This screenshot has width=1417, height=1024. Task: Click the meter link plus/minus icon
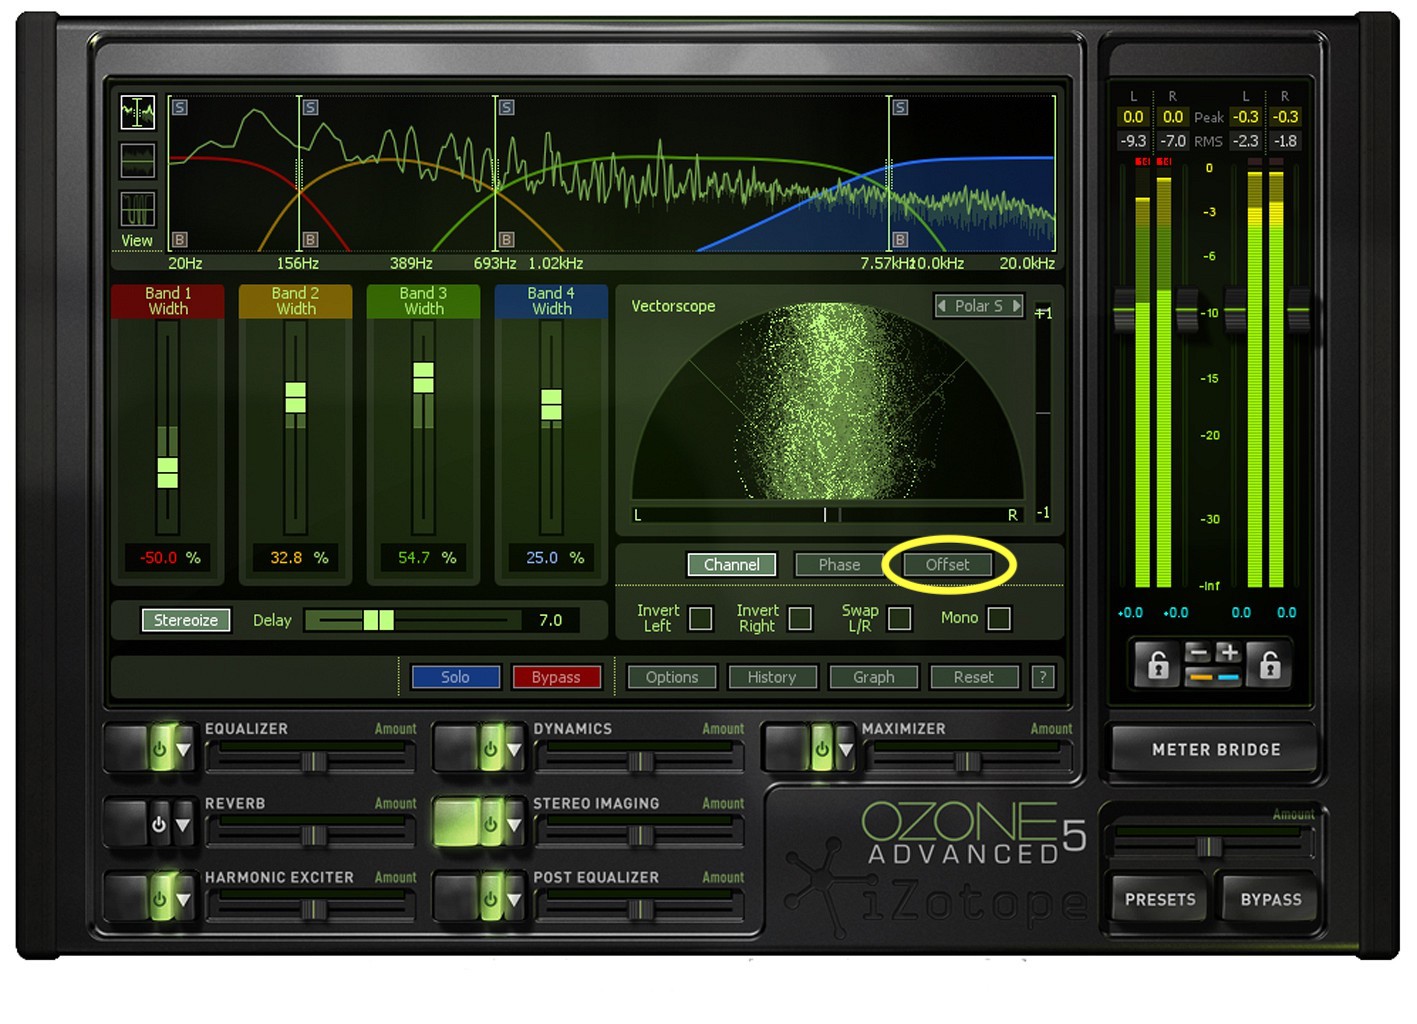point(1213,664)
